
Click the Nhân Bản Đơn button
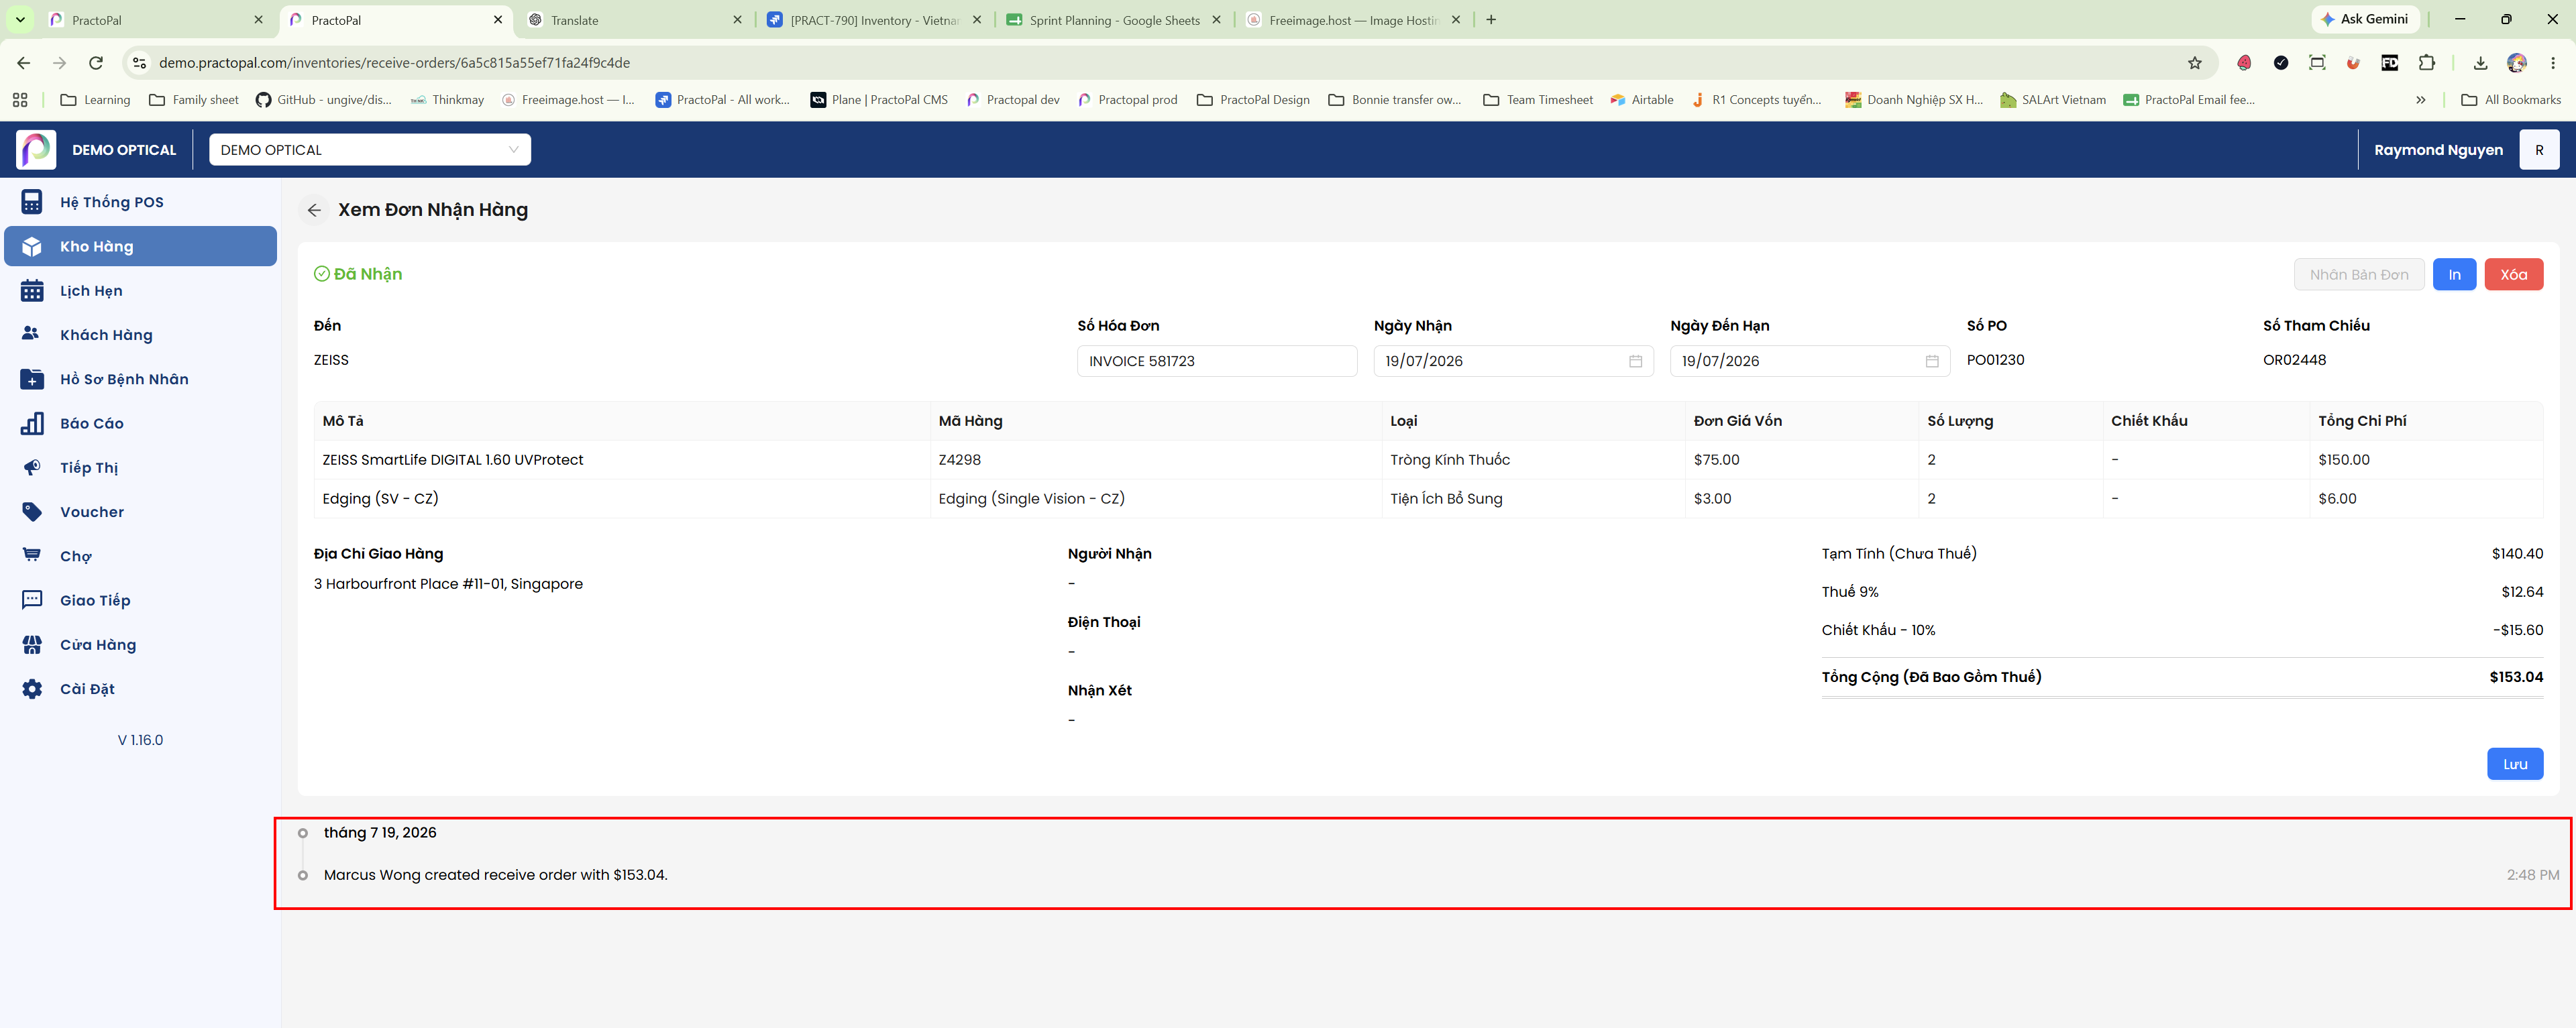coord(2359,275)
